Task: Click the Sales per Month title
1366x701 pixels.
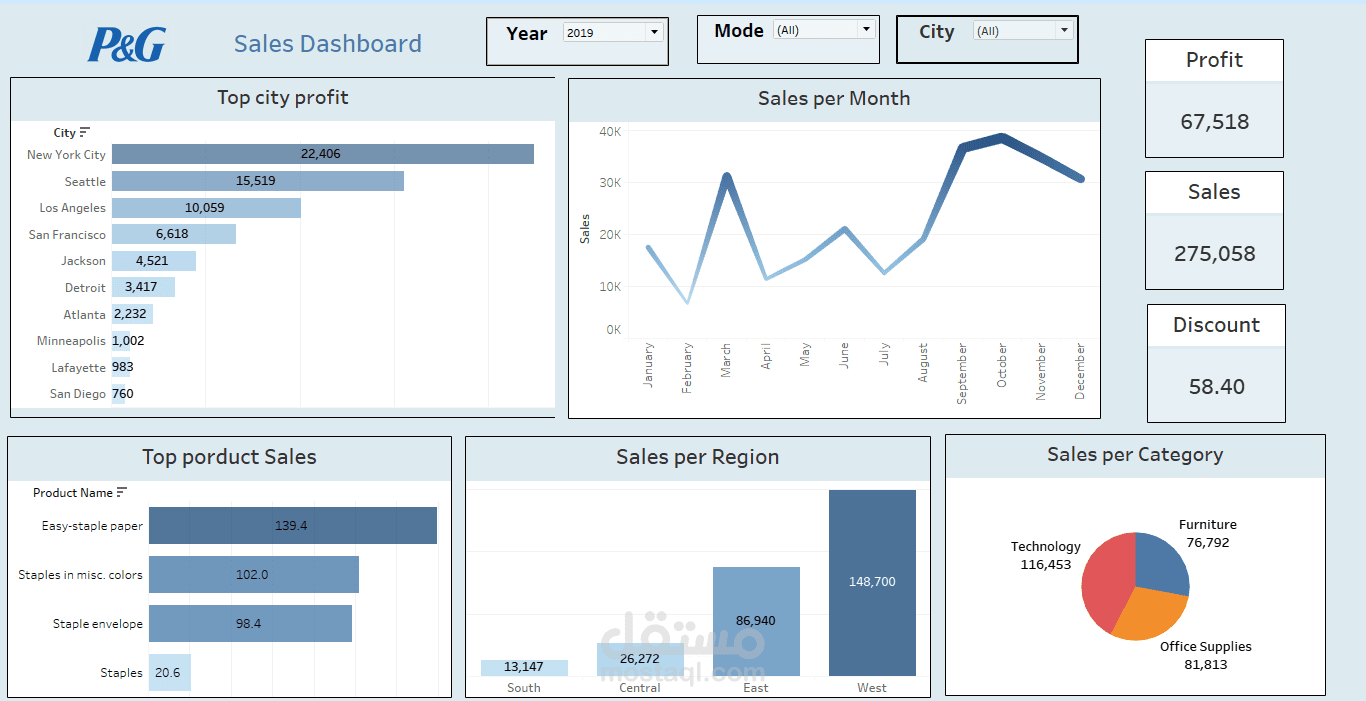Action: coord(834,98)
